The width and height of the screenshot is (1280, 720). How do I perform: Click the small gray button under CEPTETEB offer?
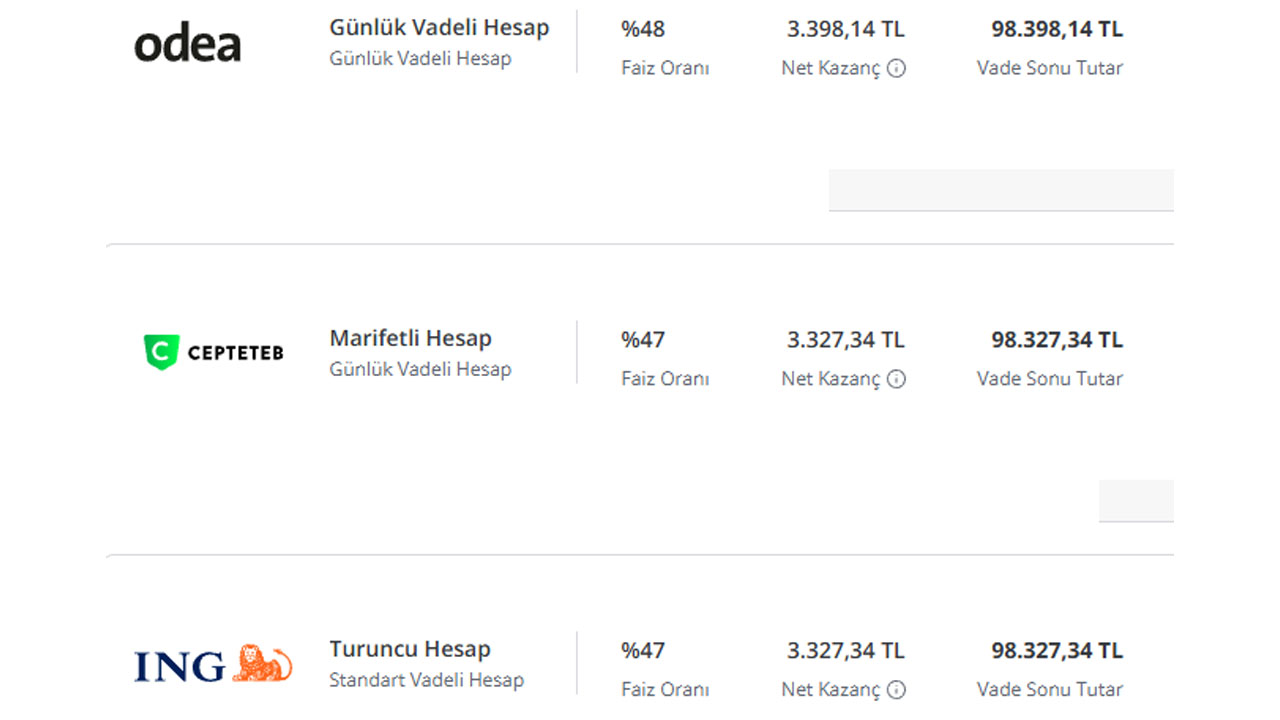[x=1136, y=500]
